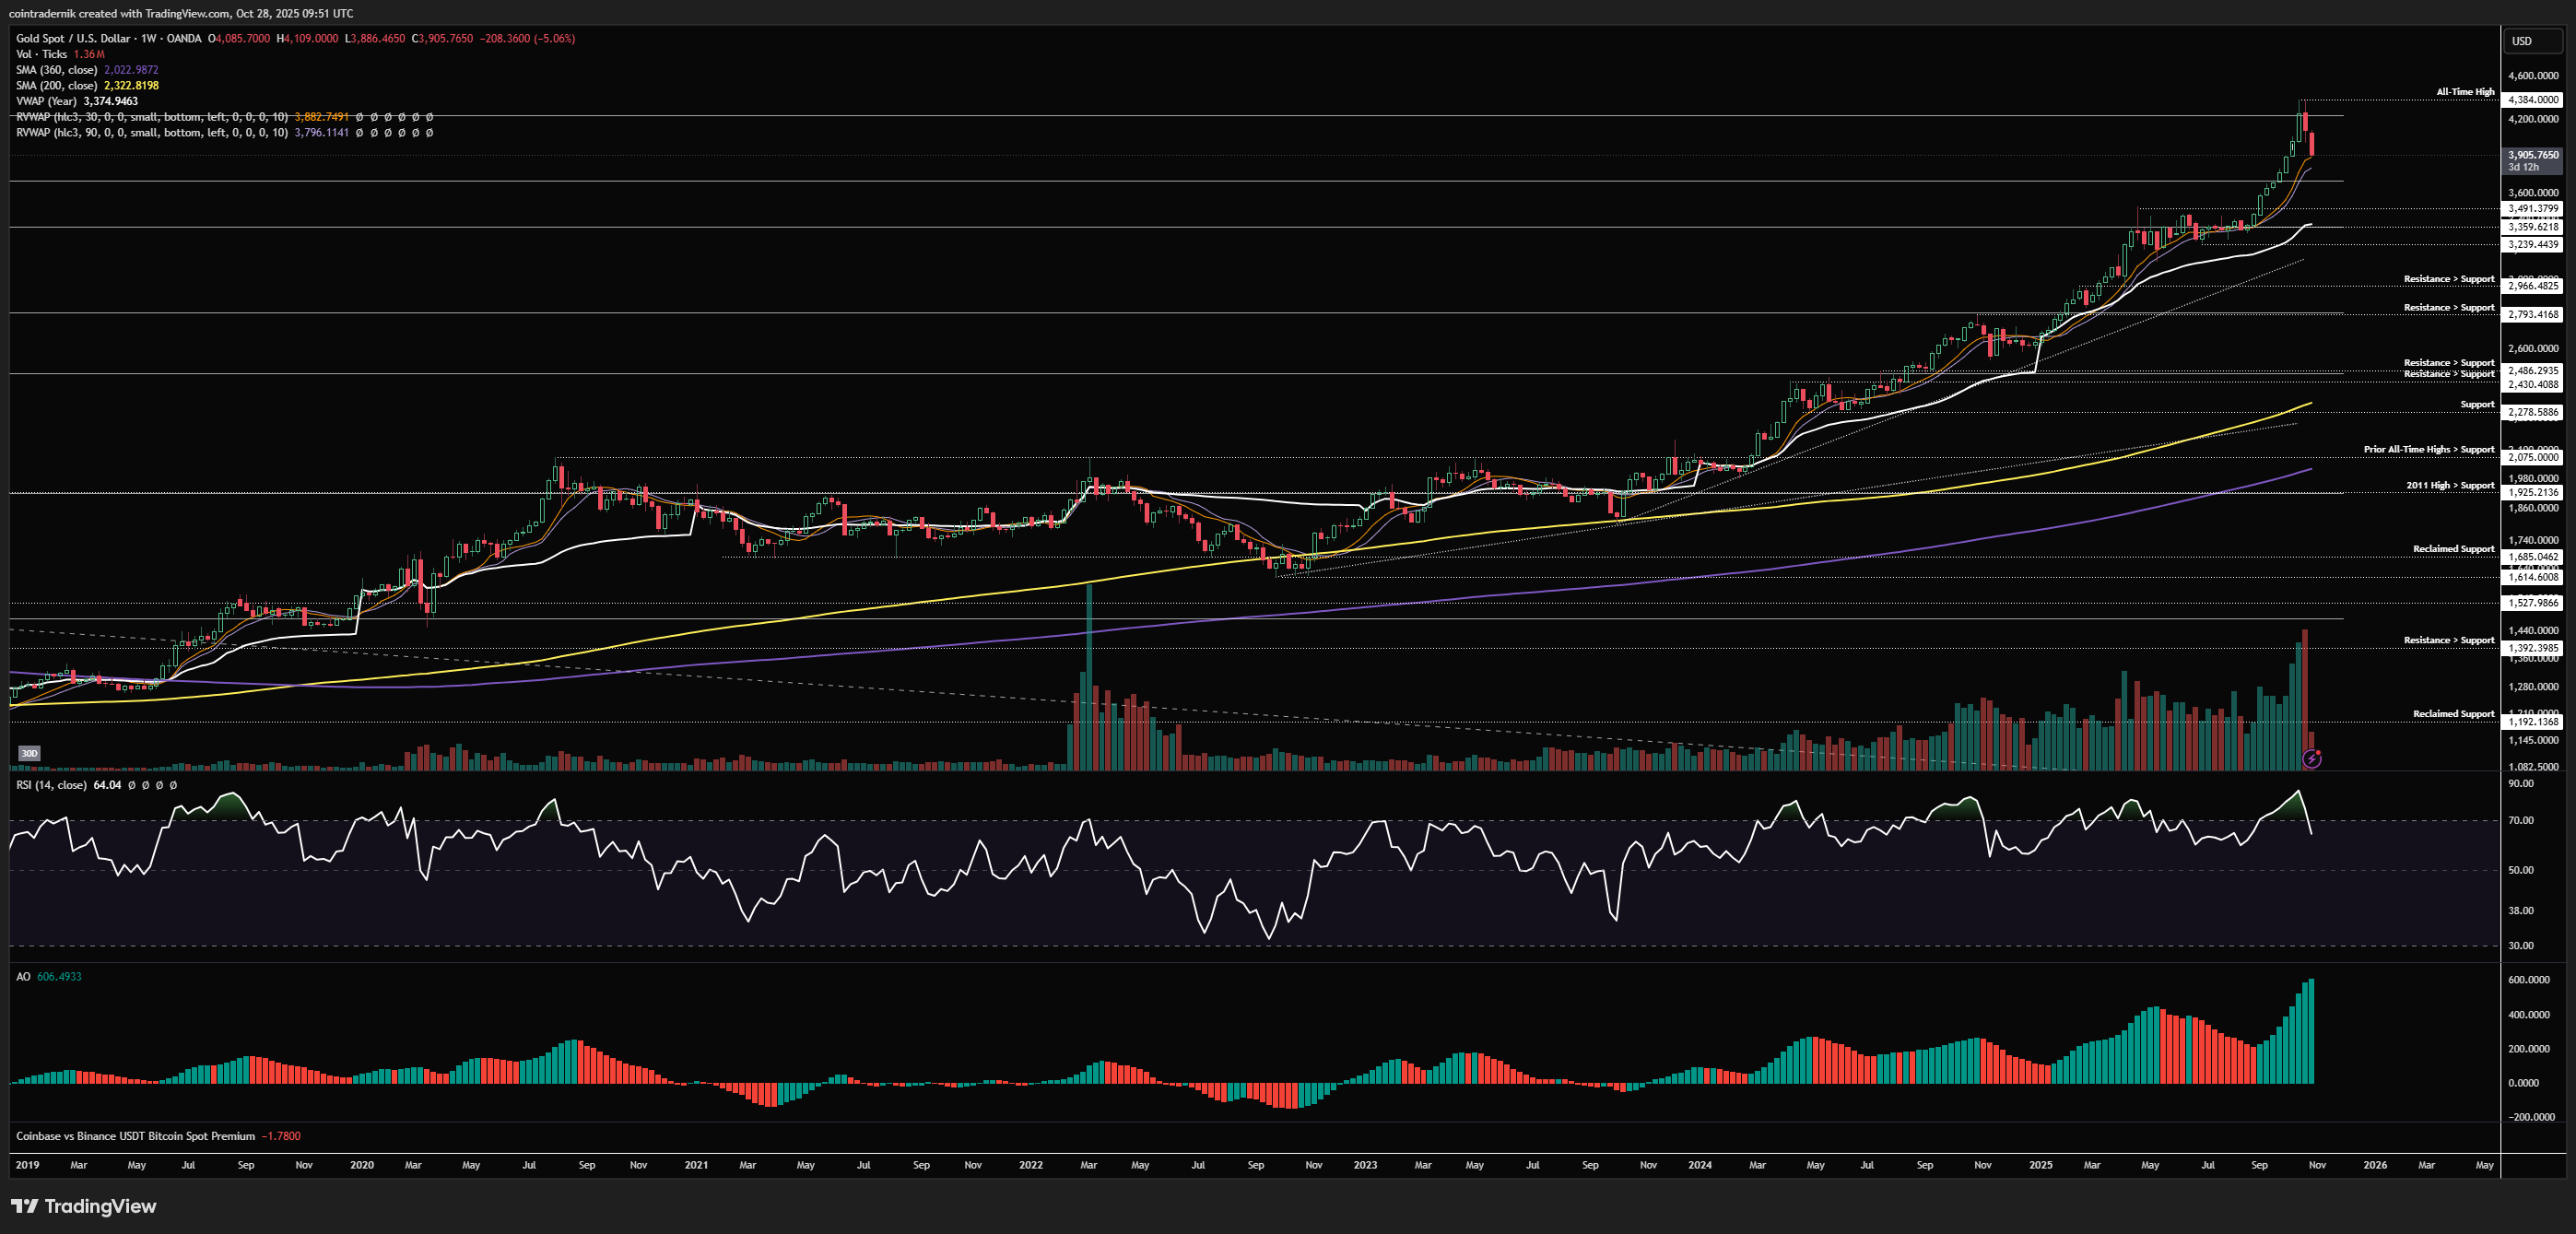Click the TradingView logo
Image resolution: width=2576 pixels, height=1234 pixels.
click(x=84, y=1206)
